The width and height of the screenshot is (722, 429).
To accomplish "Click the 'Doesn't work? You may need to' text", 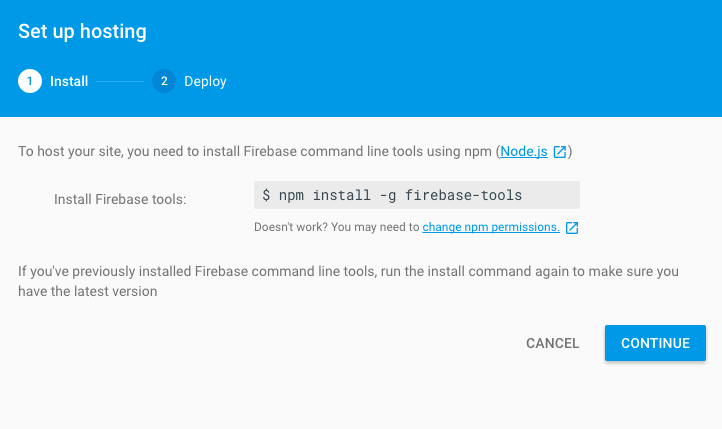I will coord(337,227).
